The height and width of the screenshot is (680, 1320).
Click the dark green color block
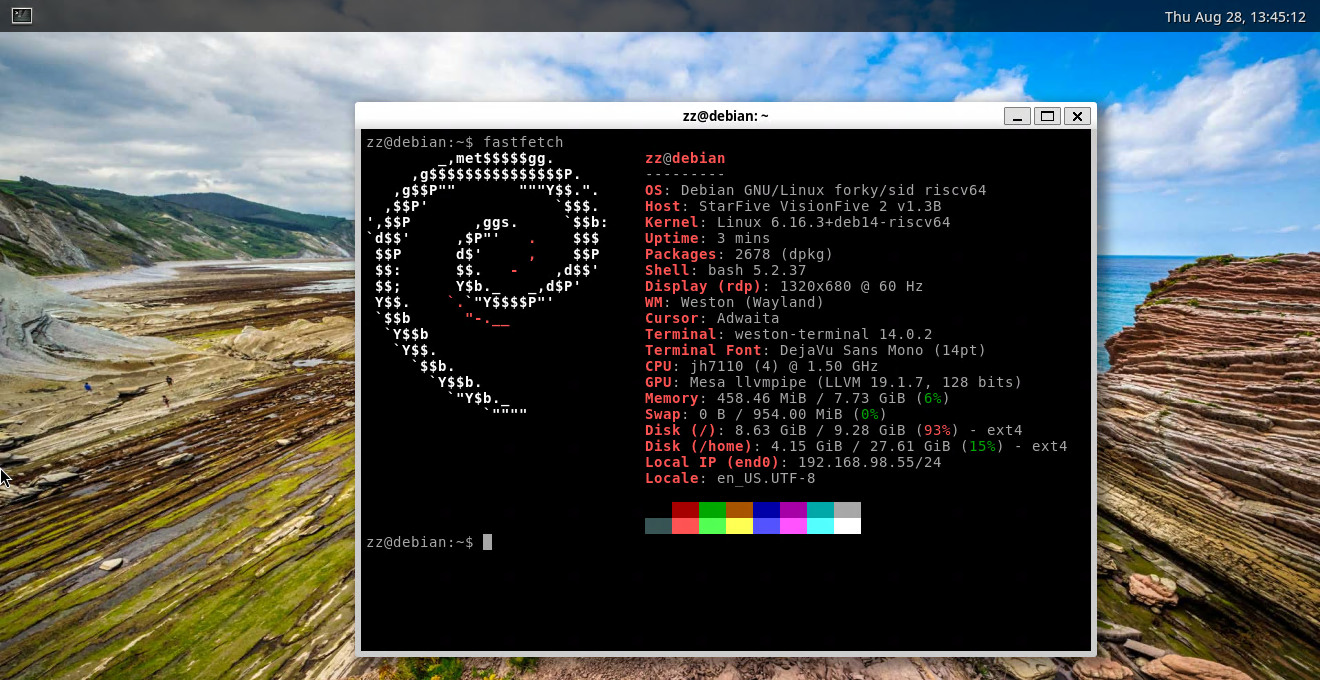tap(712, 510)
